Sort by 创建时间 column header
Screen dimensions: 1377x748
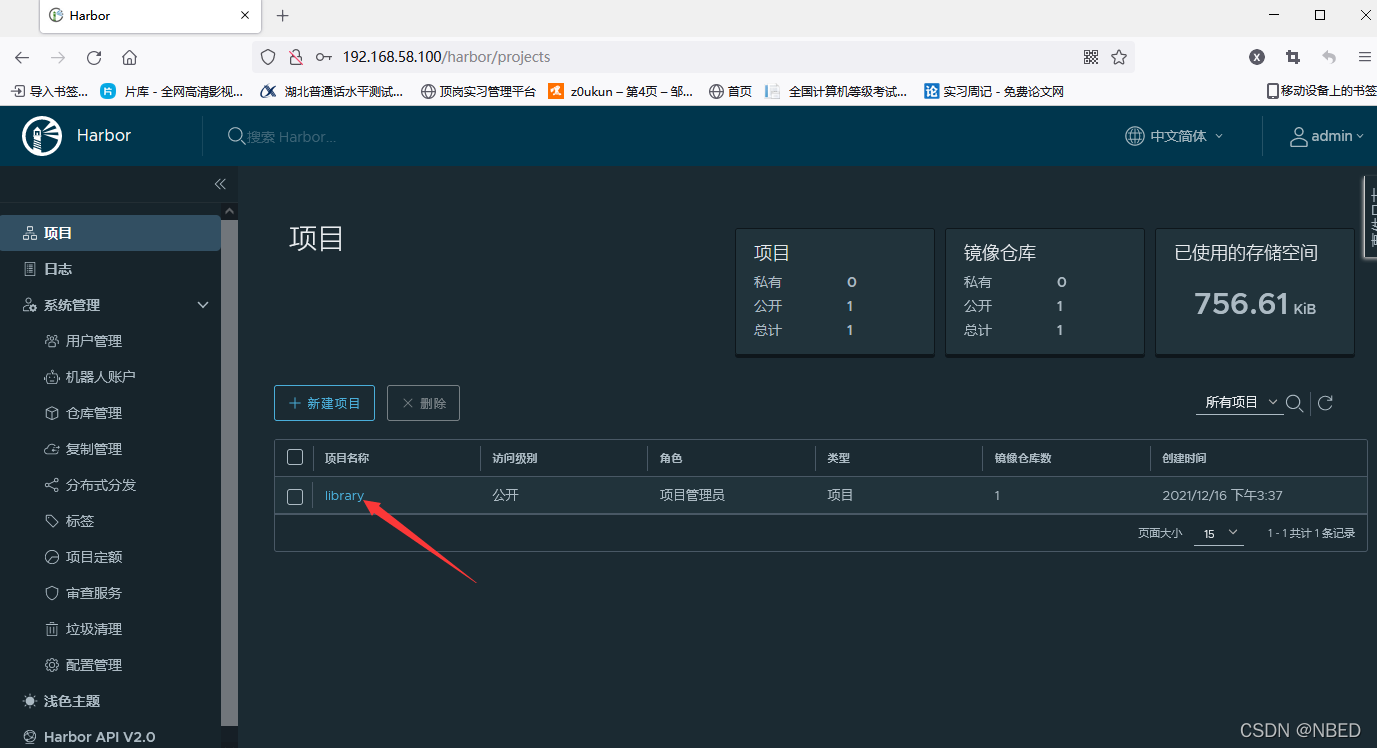point(1184,457)
